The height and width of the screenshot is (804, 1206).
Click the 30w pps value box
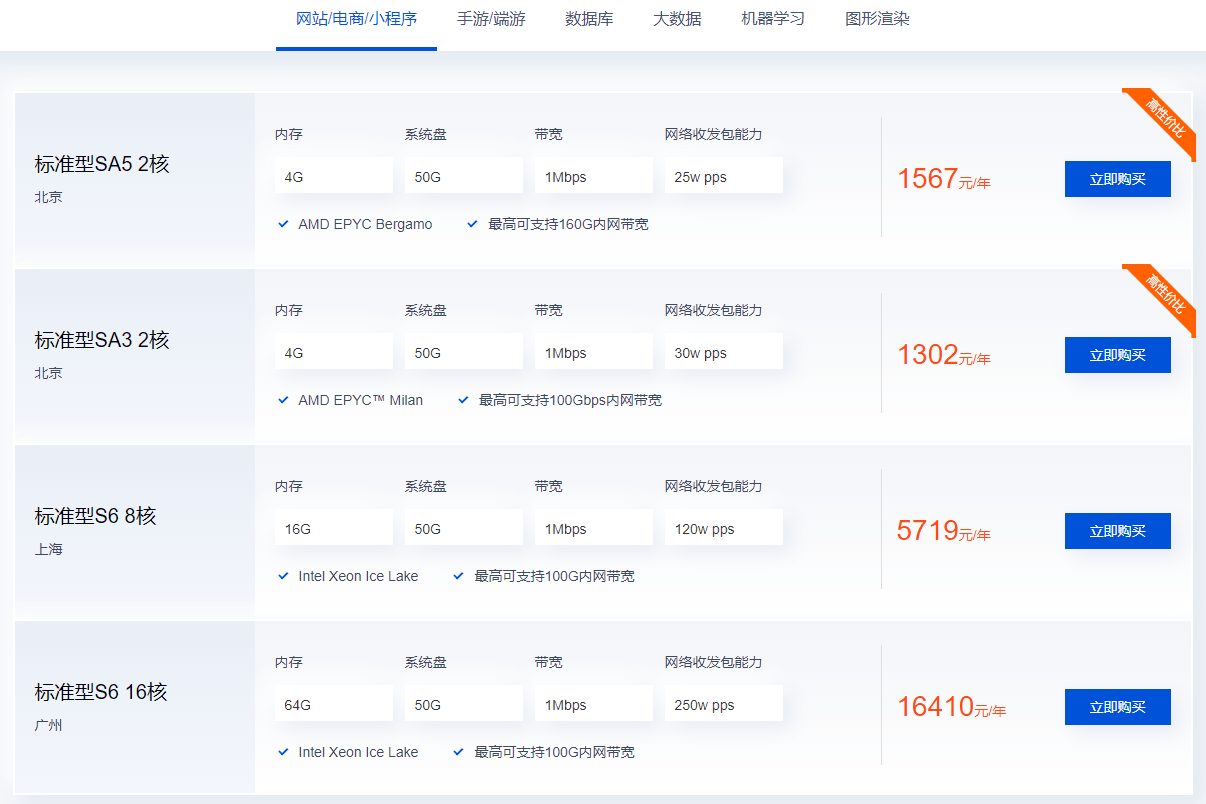point(724,351)
